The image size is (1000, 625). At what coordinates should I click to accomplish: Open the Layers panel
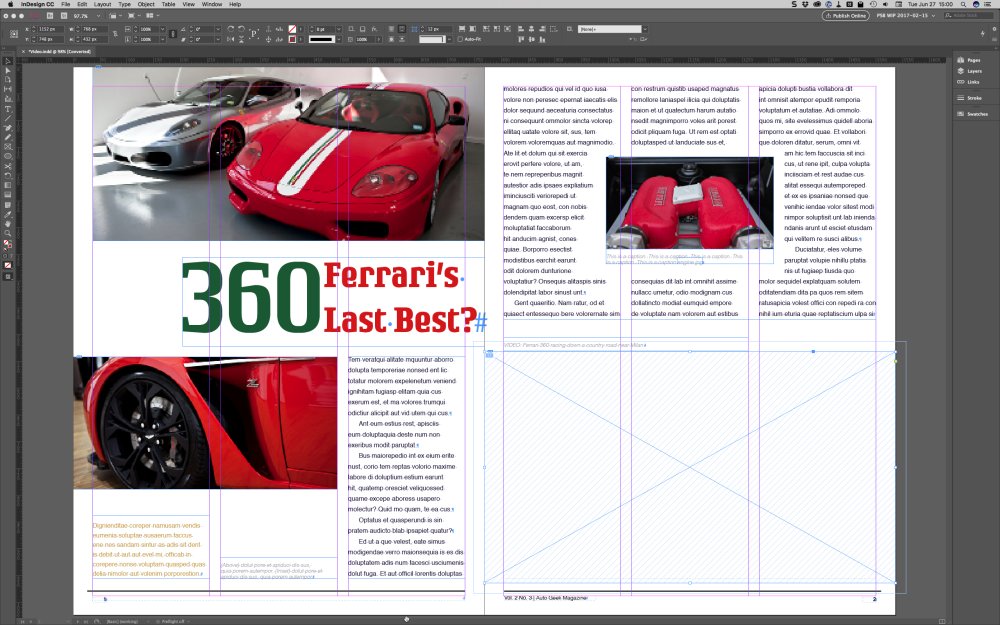point(969,71)
